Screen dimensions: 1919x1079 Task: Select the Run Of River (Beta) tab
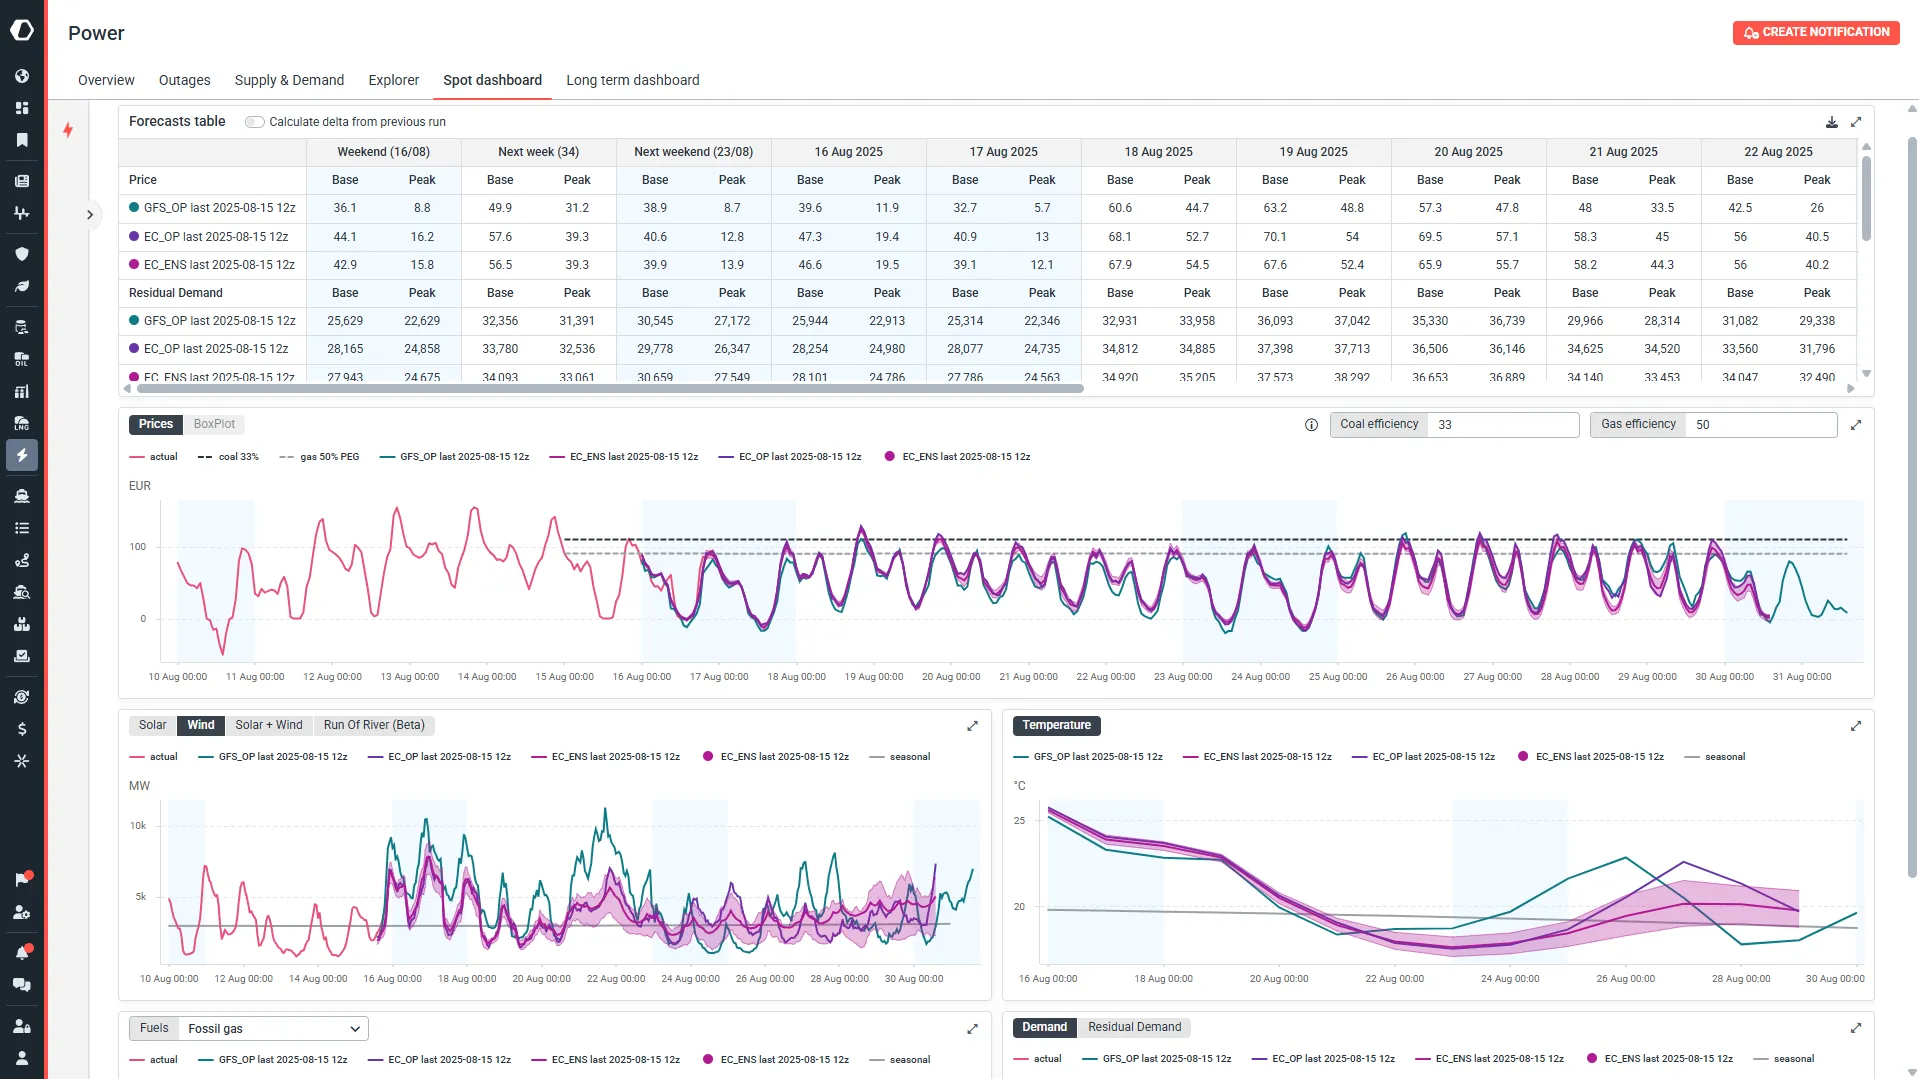click(x=374, y=726)
